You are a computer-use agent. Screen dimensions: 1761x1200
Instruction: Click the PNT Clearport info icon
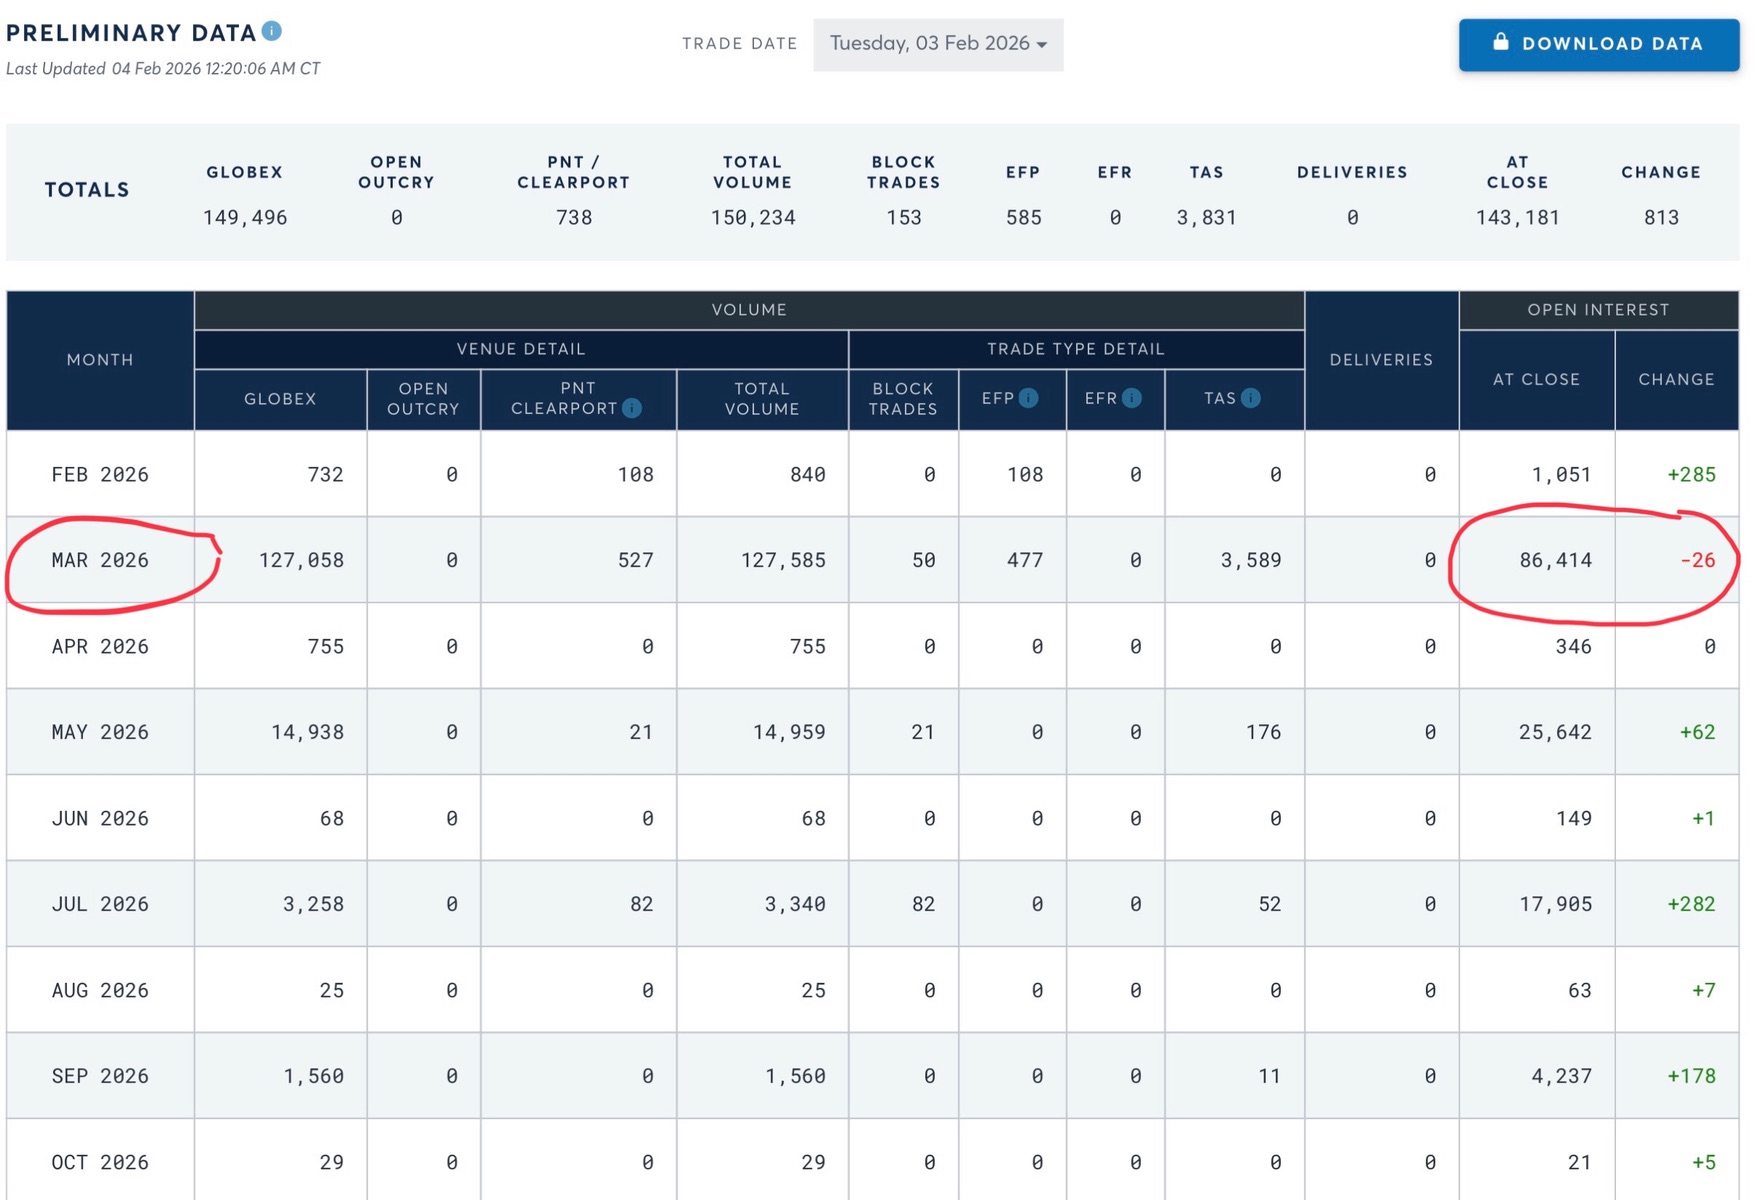(x=632, y=408)
